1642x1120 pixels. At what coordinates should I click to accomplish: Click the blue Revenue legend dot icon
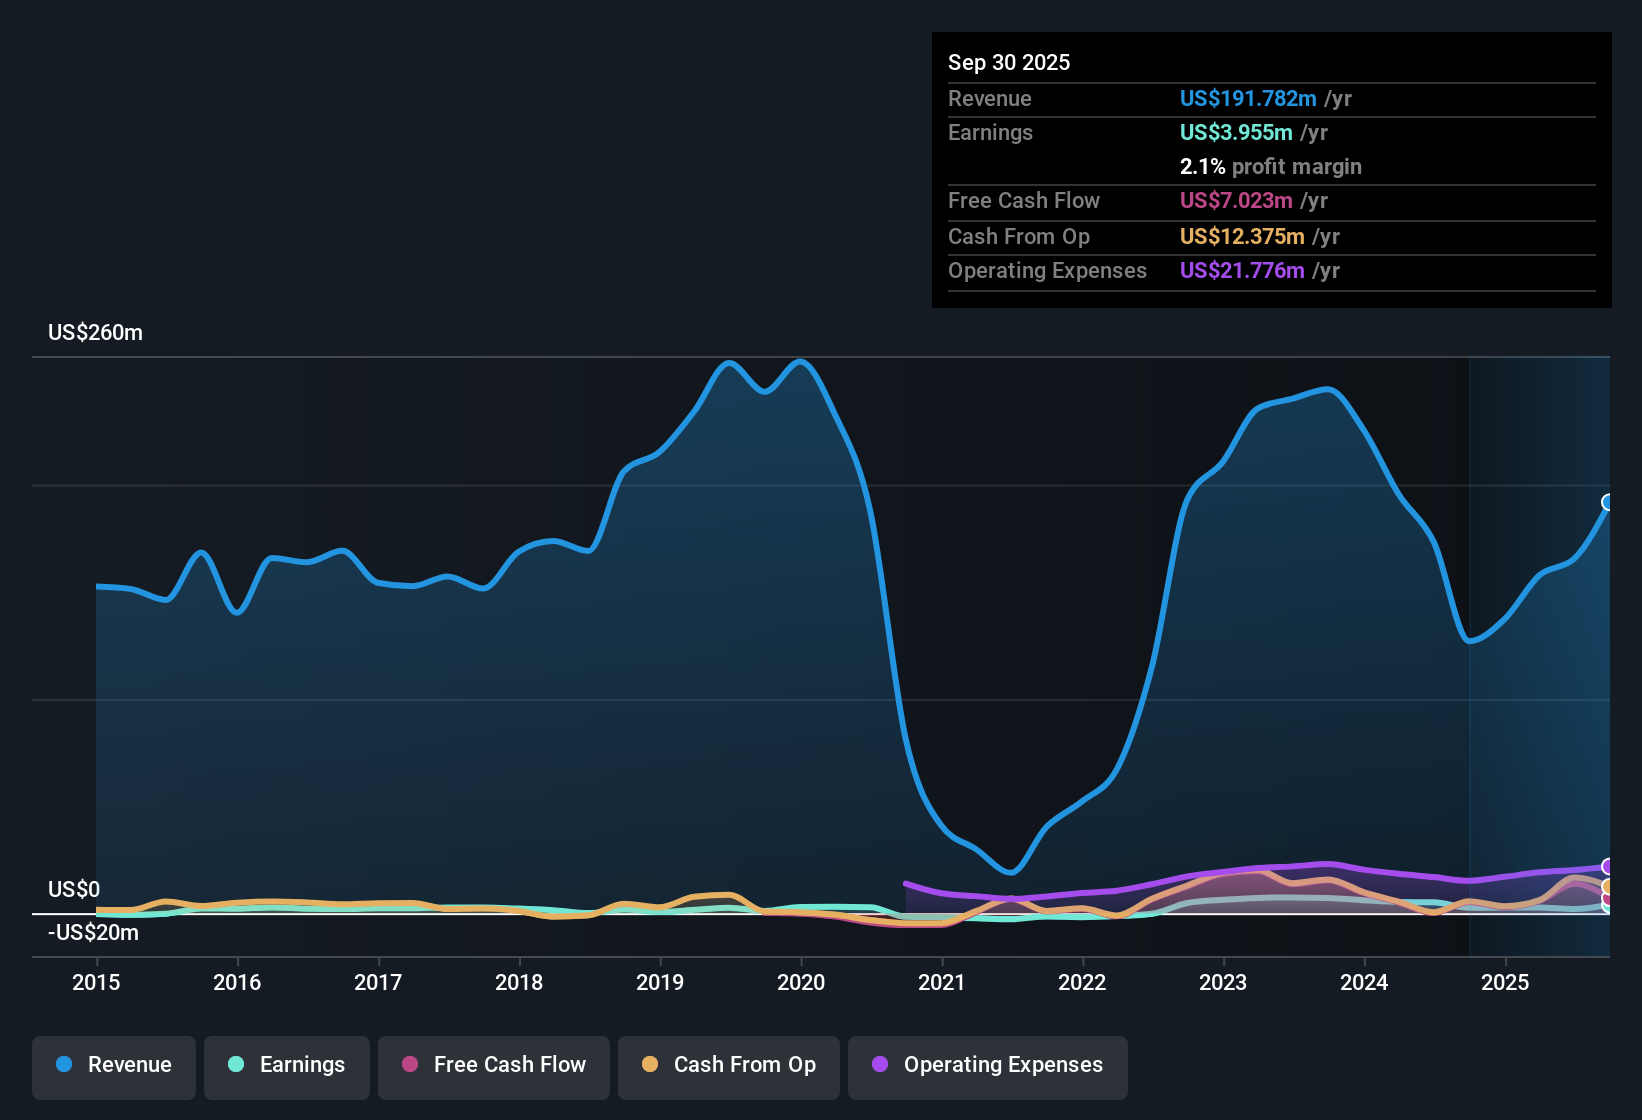click(x=63, y=1065)
